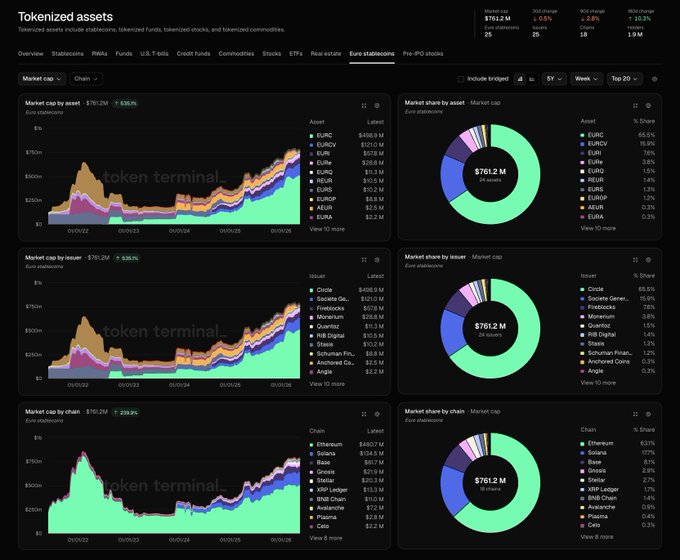Click the asset donut chart center $761.2 M

coord(490,172)
